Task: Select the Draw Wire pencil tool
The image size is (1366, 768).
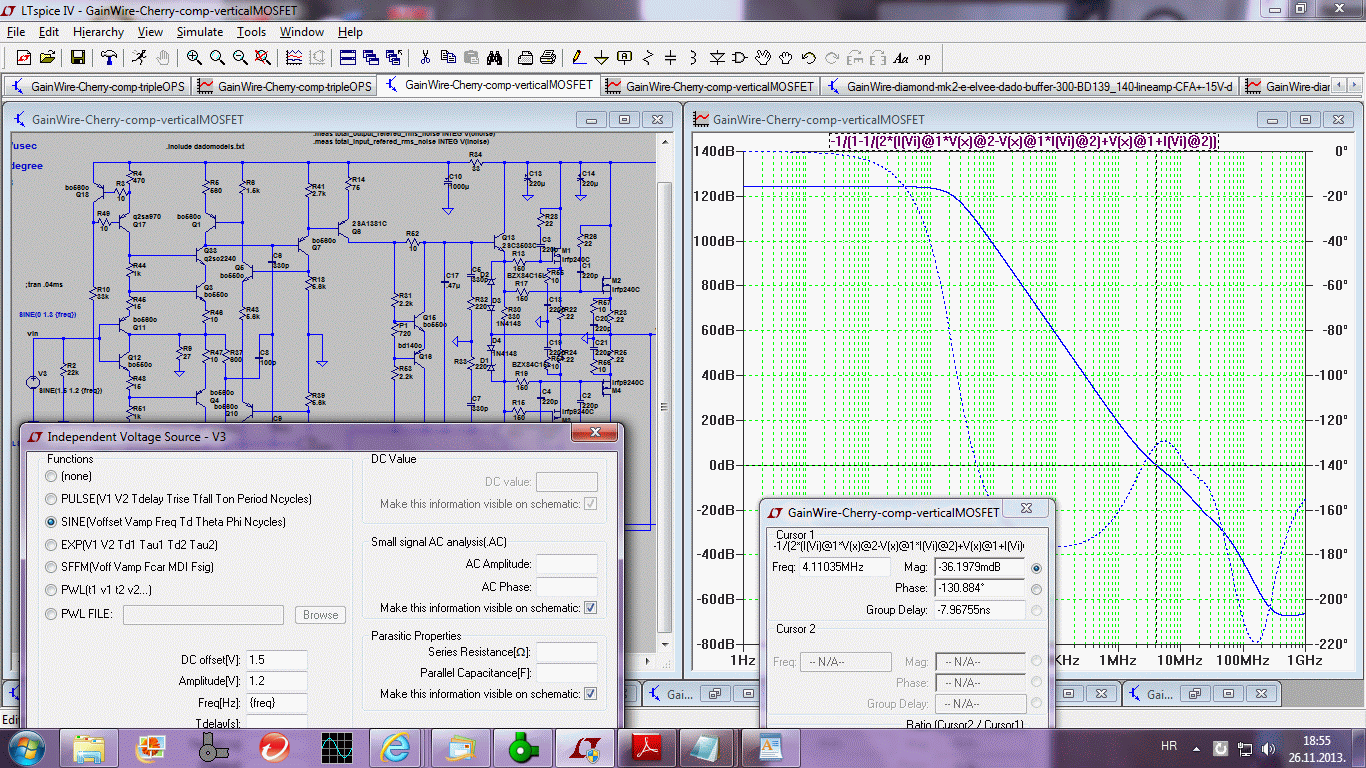Action: pos(579,57)
